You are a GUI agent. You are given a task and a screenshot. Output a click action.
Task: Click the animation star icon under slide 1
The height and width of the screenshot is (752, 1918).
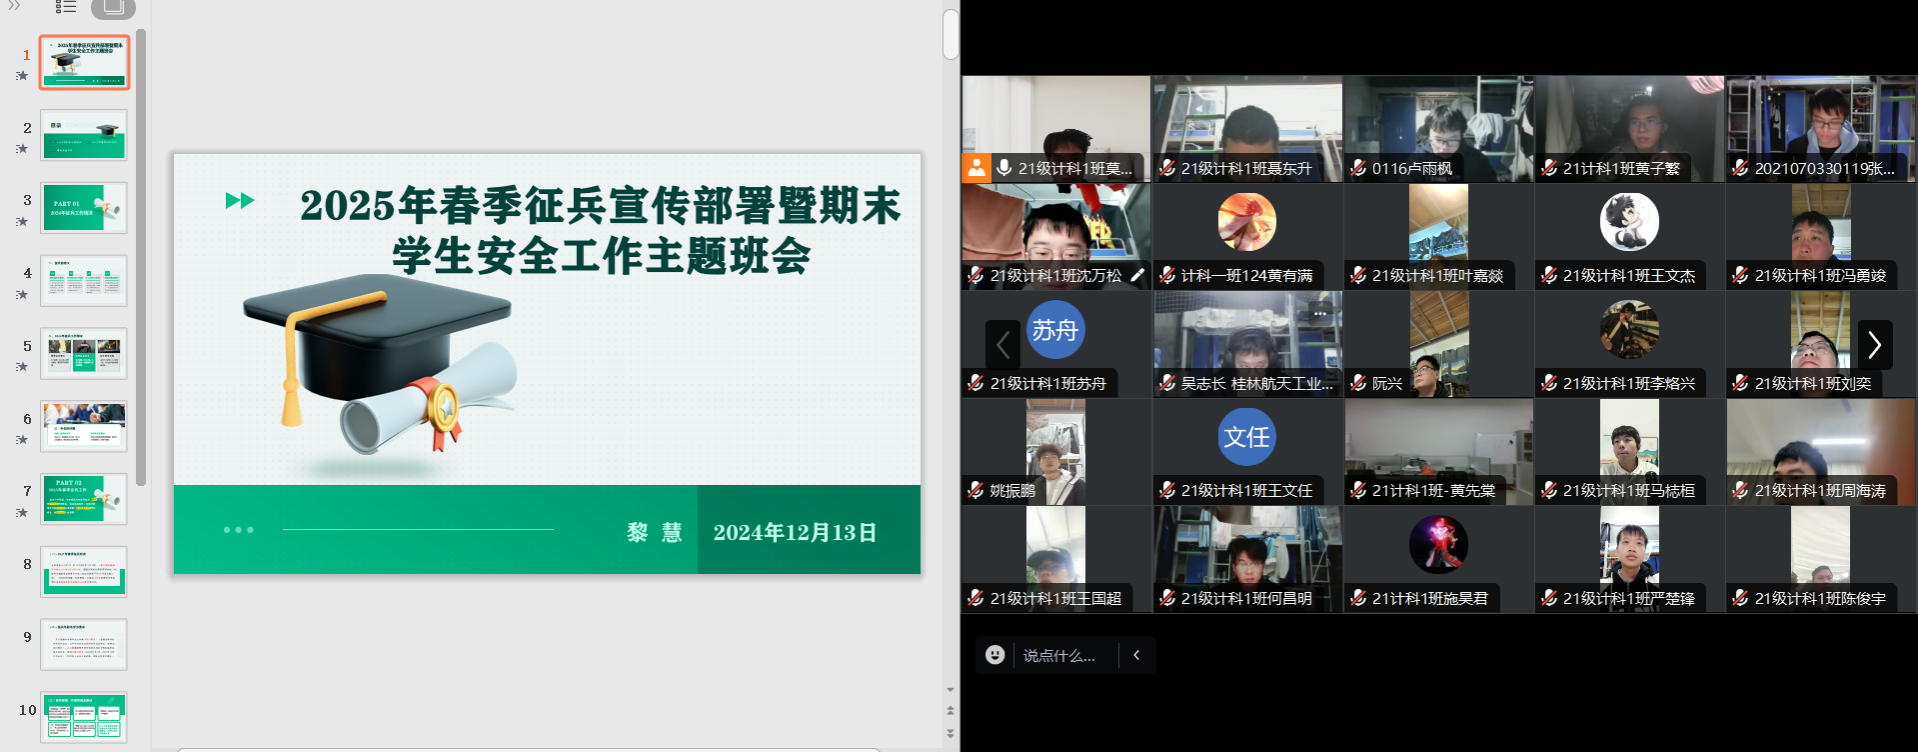point(22,76)
